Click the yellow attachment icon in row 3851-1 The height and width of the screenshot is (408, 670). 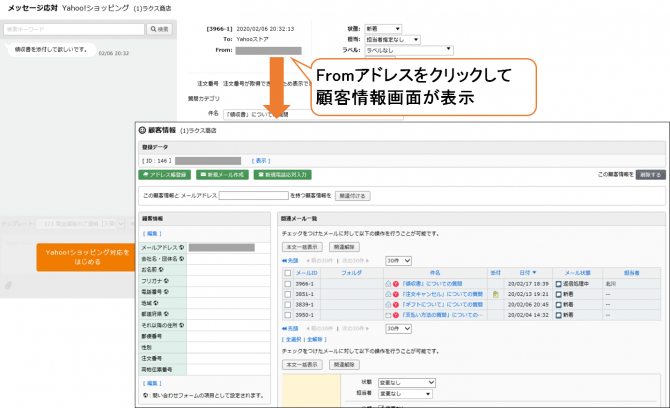[496, 294]
